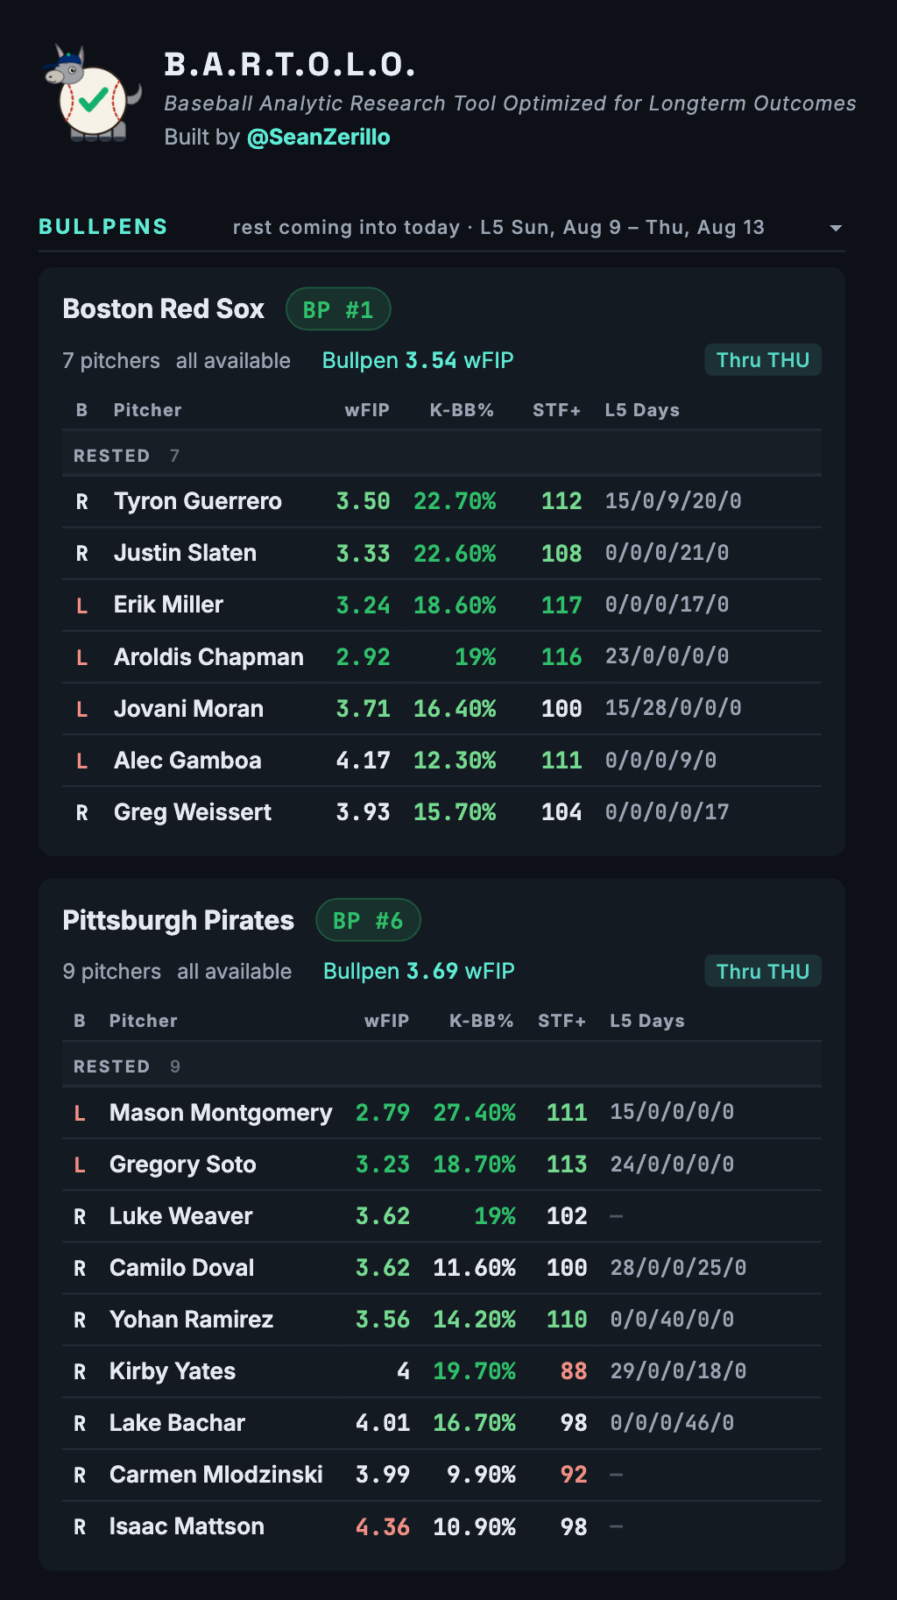897x1600 pixels.
Task: Open the @SeanZerillo profile link
Action: coord(318,137)
